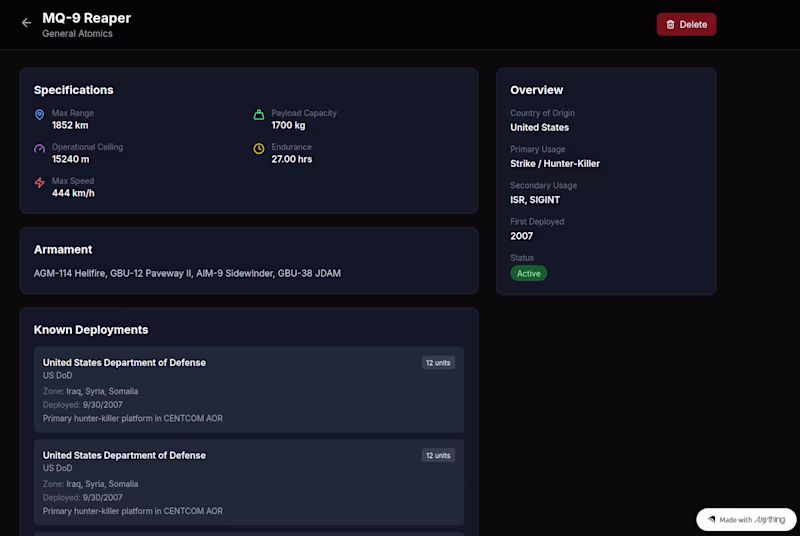Open the Made with Anything badge
The width and height of the screenshot is (800, 536).
746,520
